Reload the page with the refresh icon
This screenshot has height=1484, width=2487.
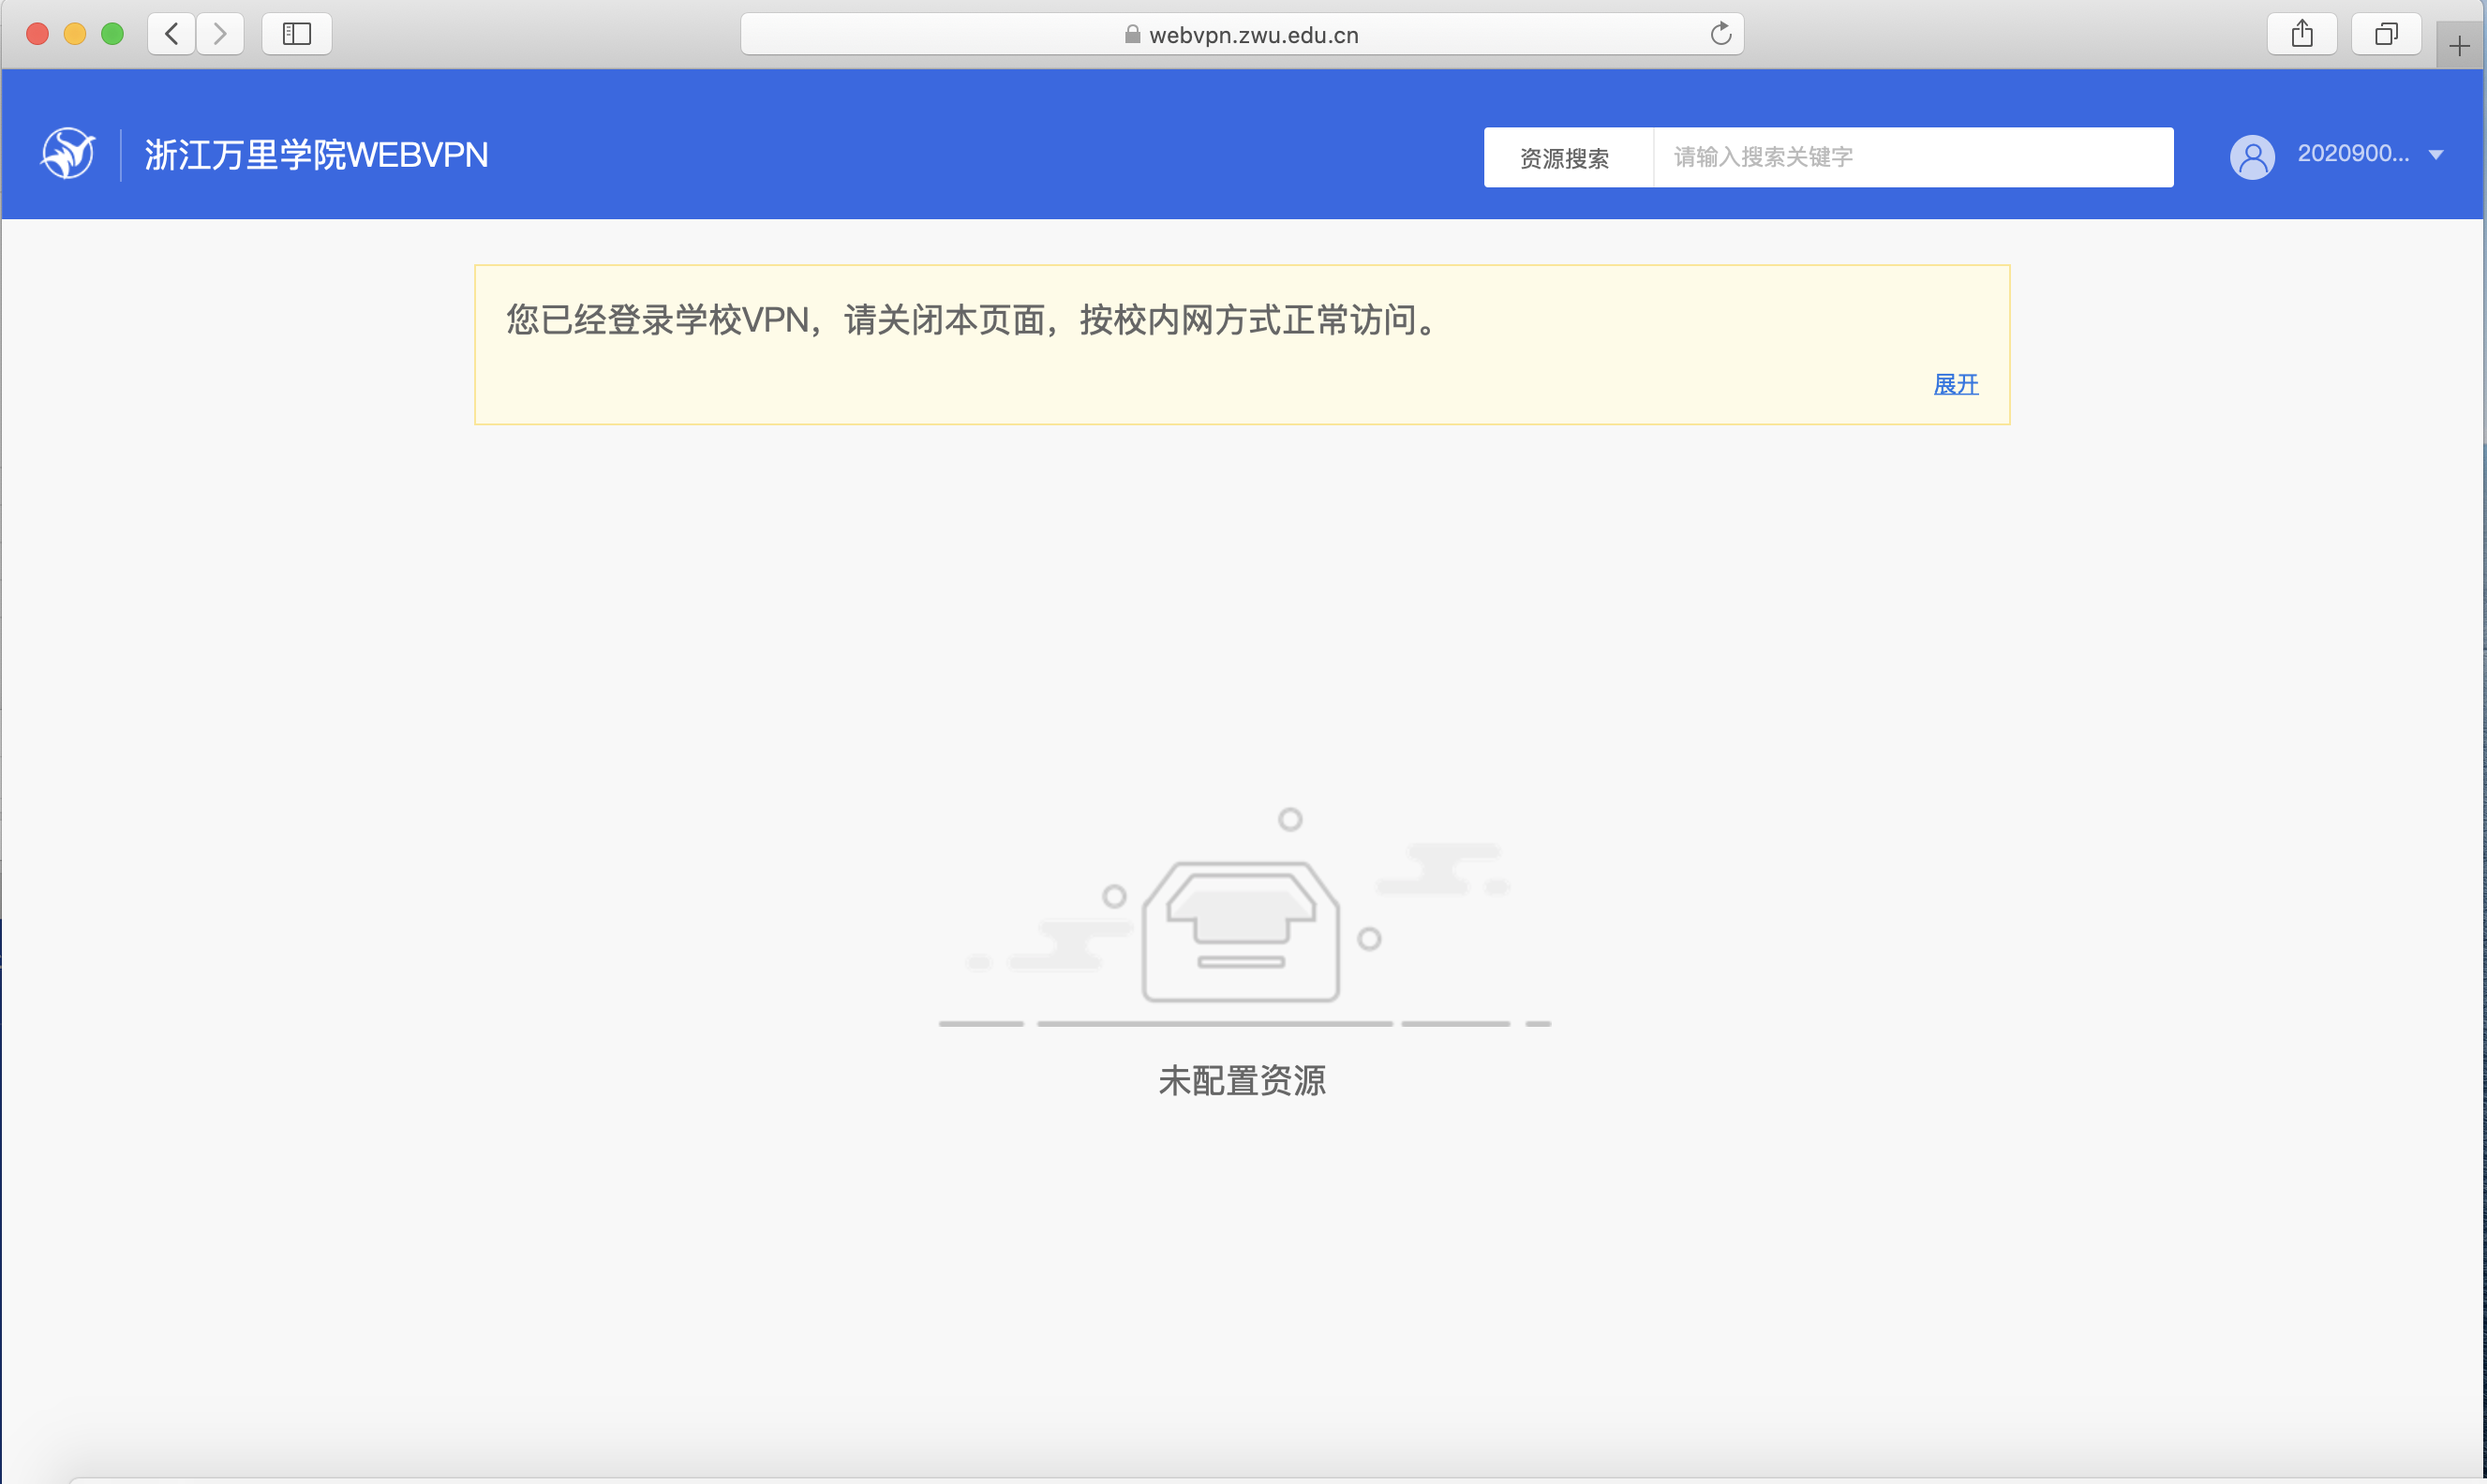[x=1720, y=34]
